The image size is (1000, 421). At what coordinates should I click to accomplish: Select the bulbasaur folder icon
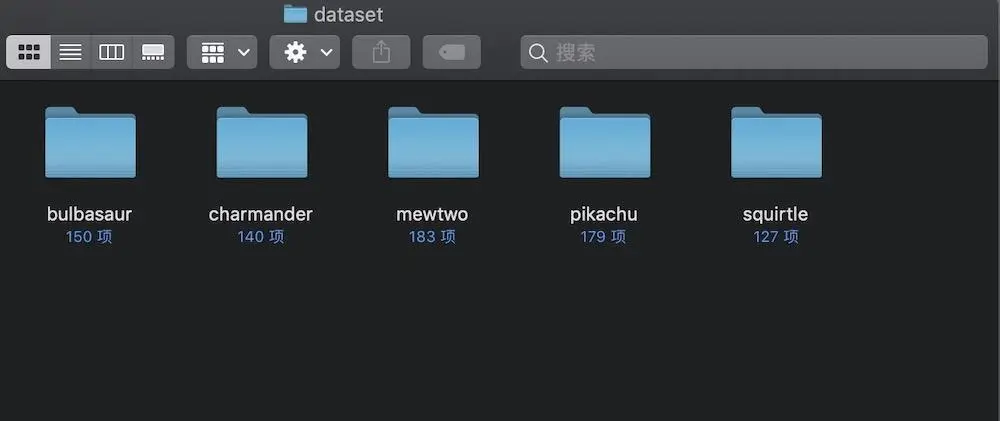(90, 142)
